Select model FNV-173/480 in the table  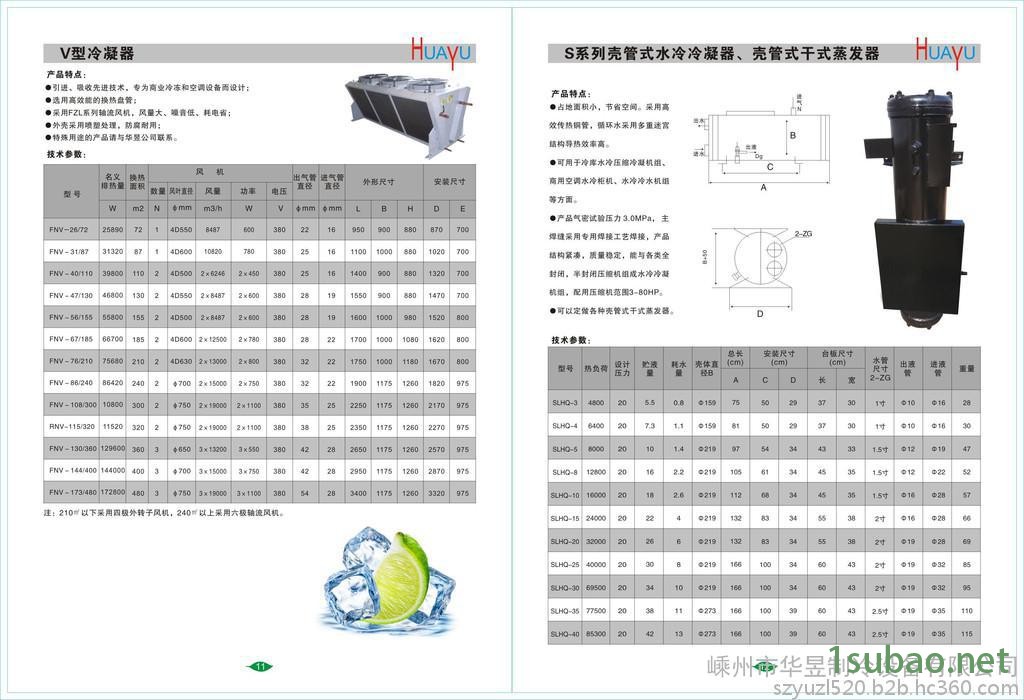pos(72,493)
